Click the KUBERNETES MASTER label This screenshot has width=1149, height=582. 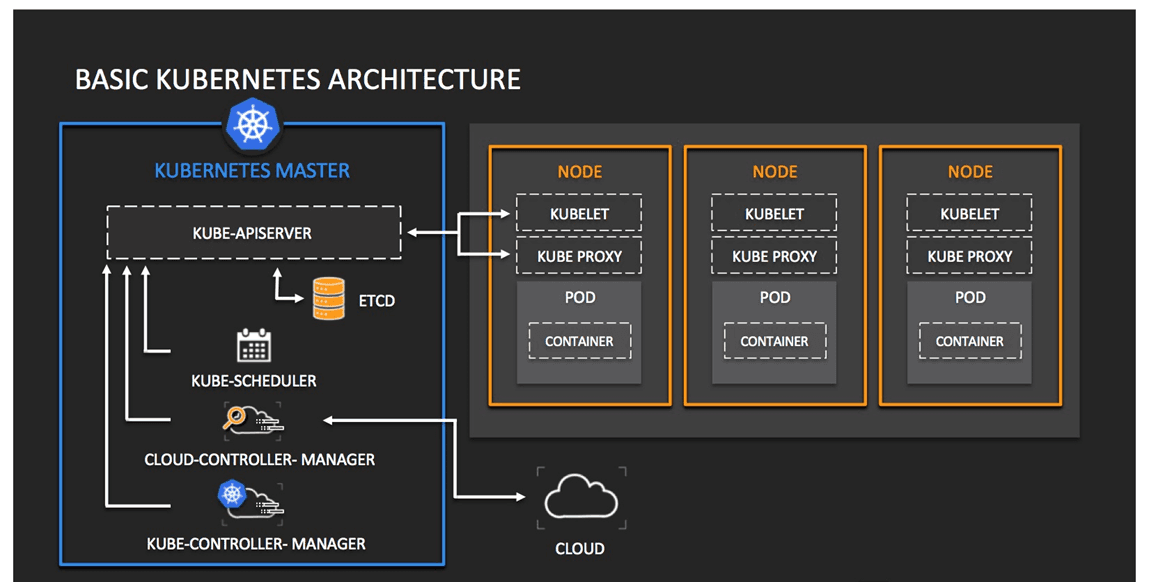point(251,171)
